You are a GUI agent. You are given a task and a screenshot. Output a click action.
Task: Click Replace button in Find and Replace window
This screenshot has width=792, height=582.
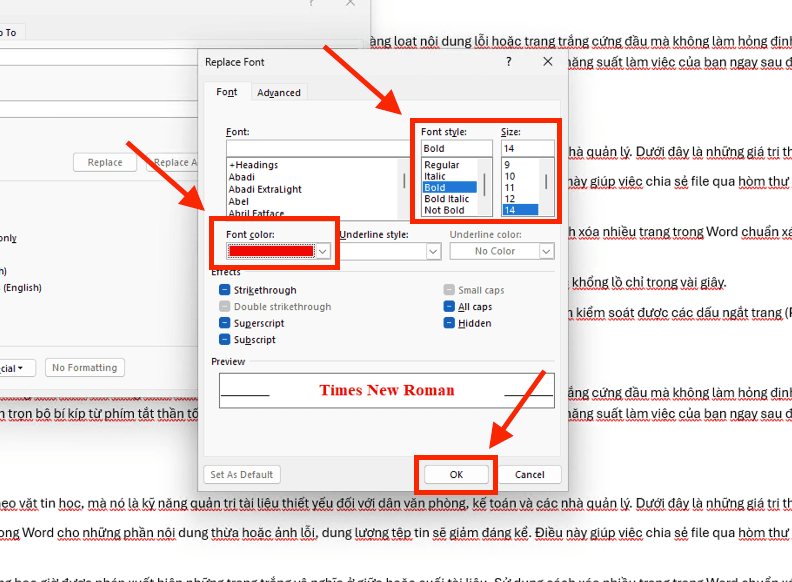(x=105, y=162)
